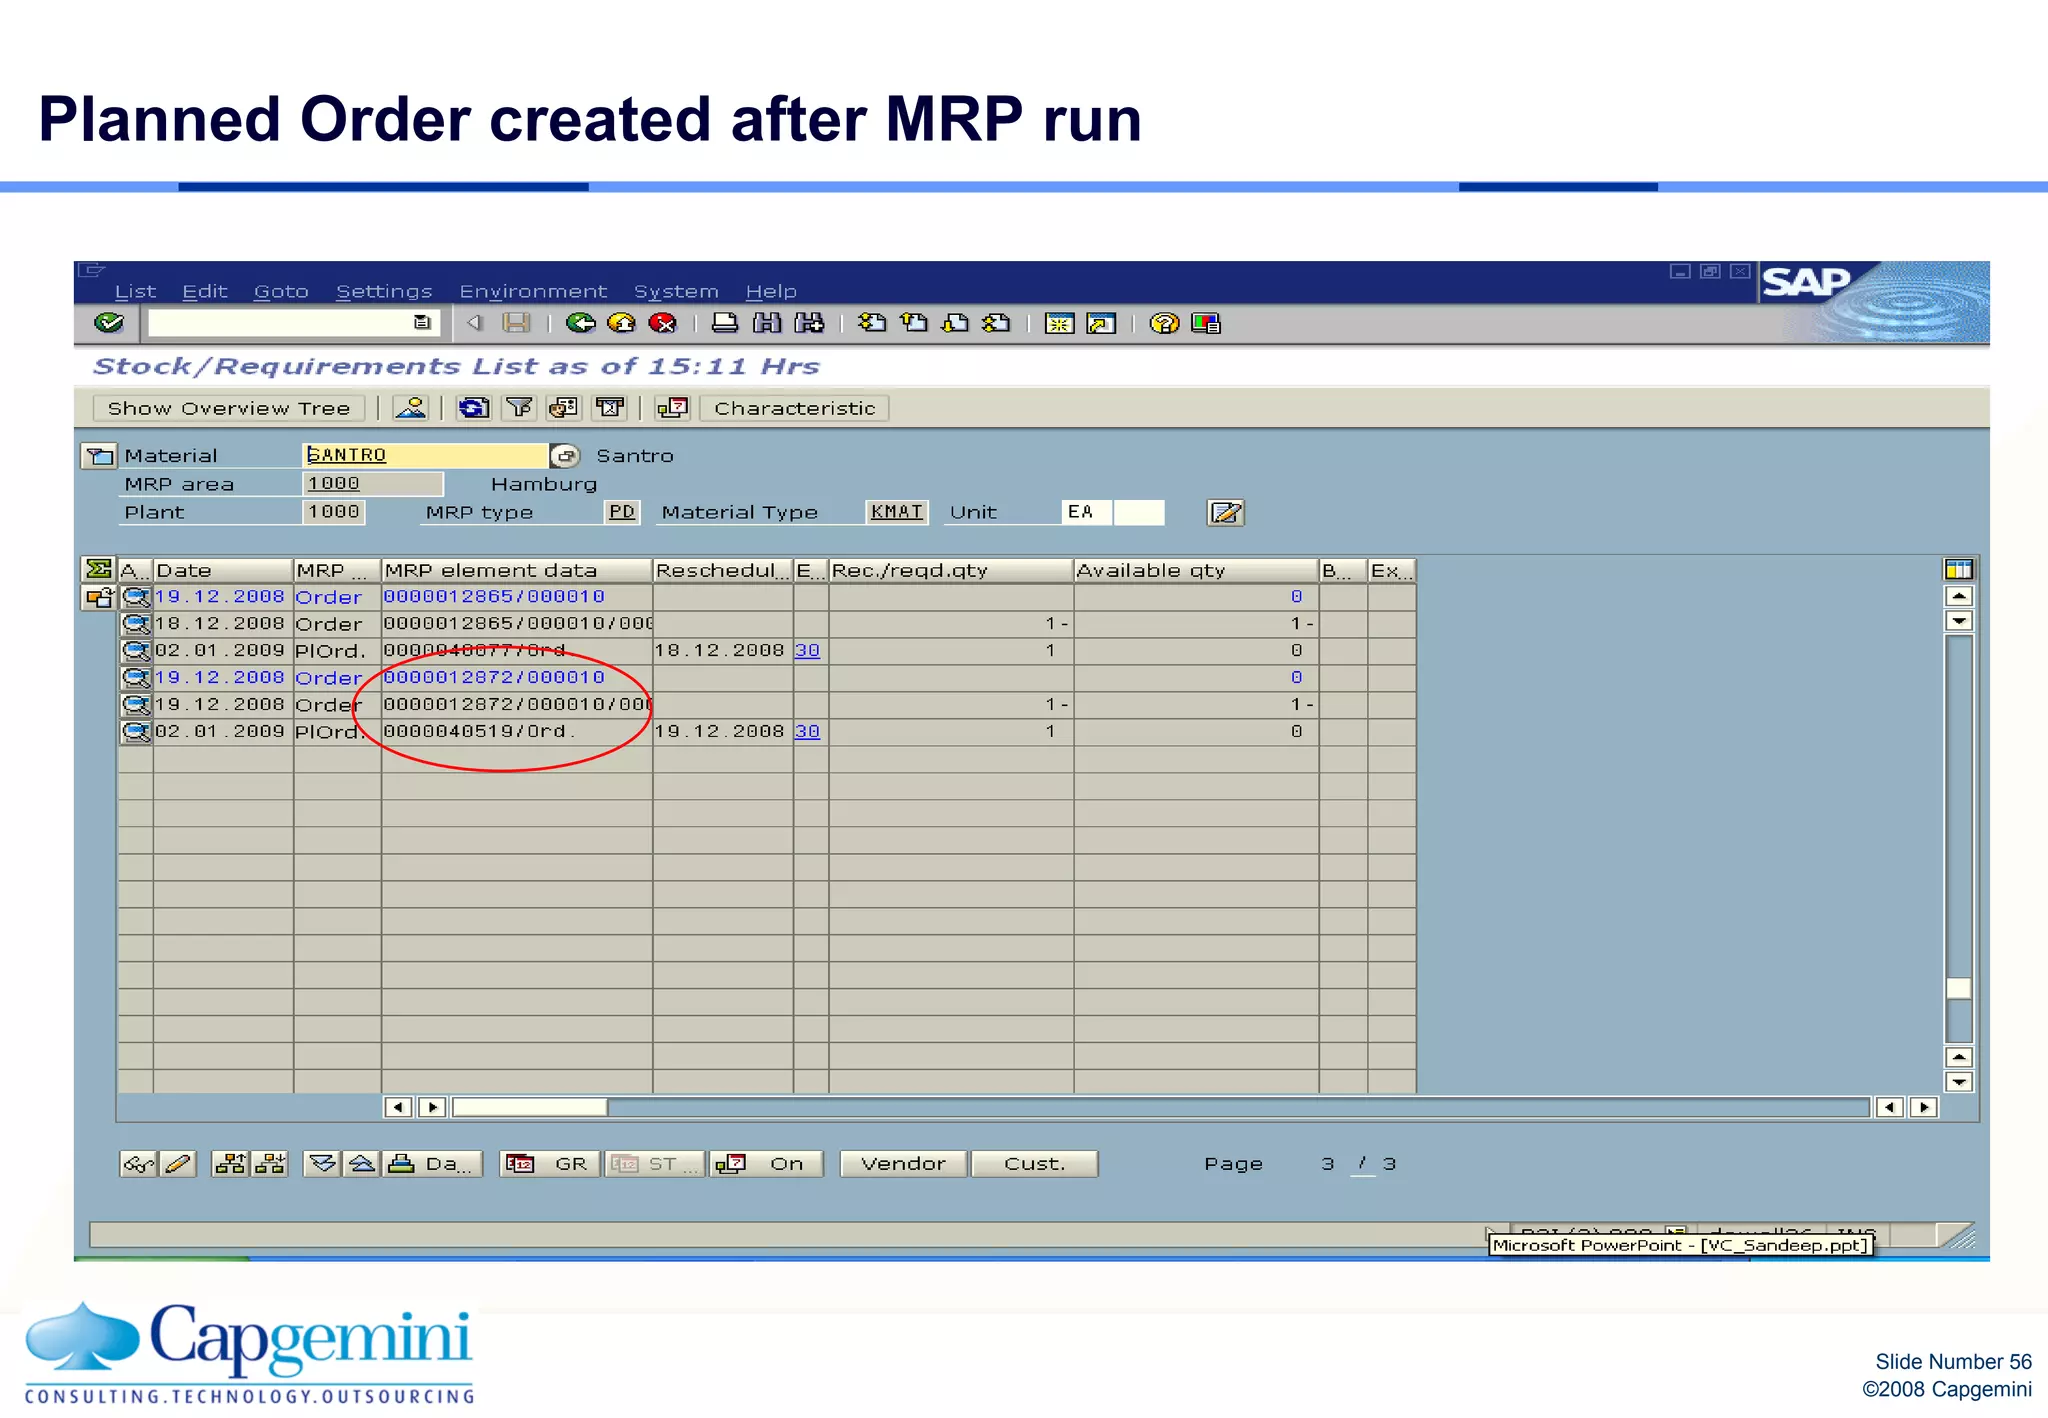Click the Find binoculars icon
Screen dimensions: 2048x1418
coord(767,323)
